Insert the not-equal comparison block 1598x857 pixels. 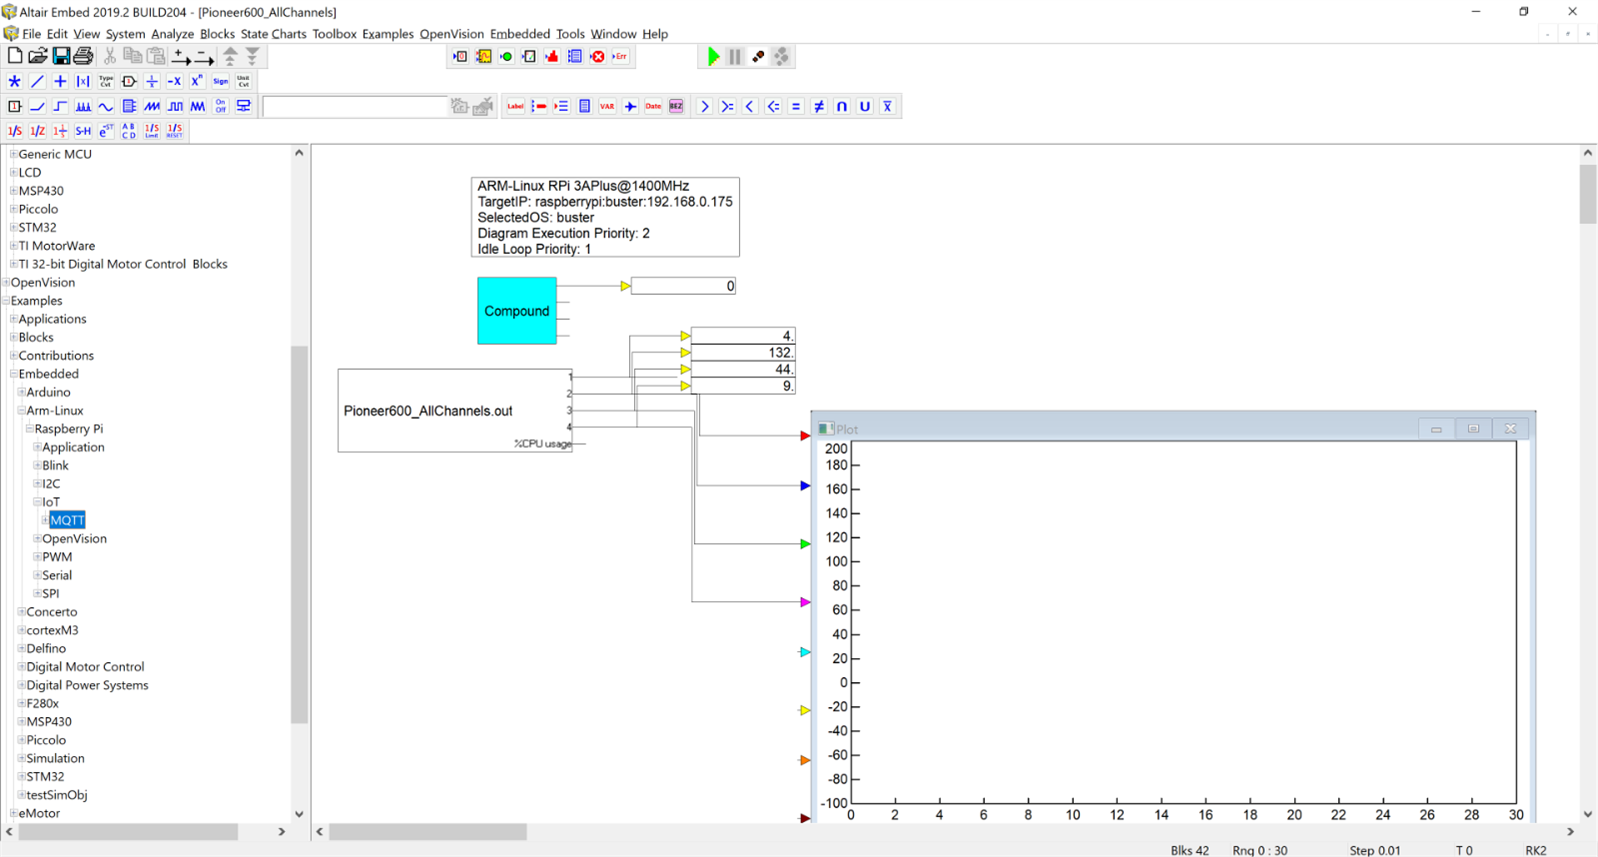click(819, 106)
